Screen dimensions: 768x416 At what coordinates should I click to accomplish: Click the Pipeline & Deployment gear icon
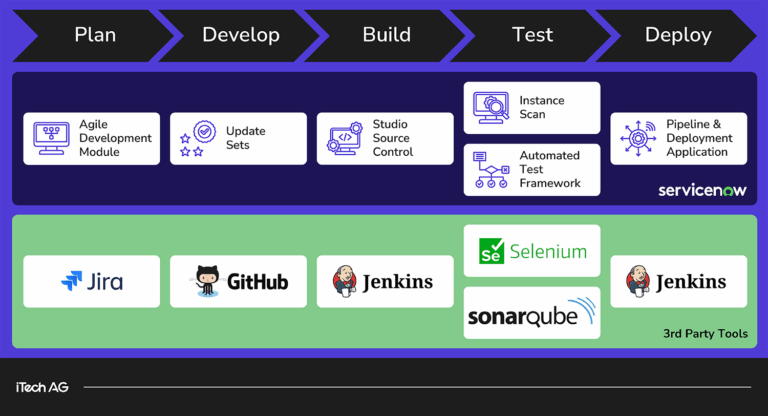(x=638, y=139)
